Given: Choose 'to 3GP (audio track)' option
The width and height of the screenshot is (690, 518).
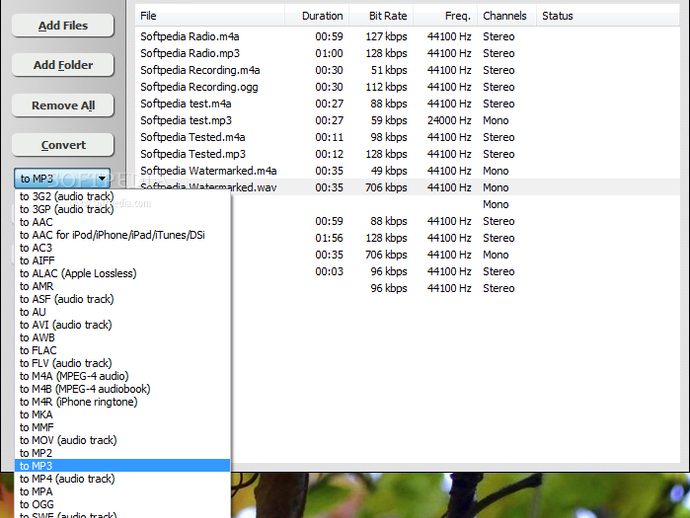Looking at the screenshot, I should (x=122, y=209).
